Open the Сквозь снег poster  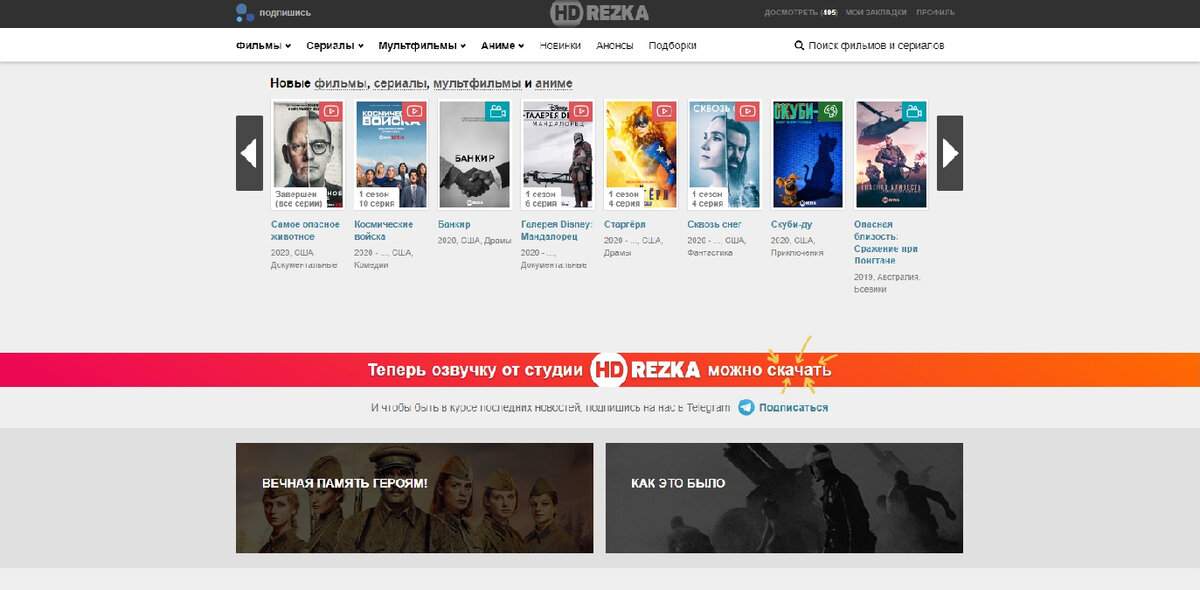pos(724,153)
